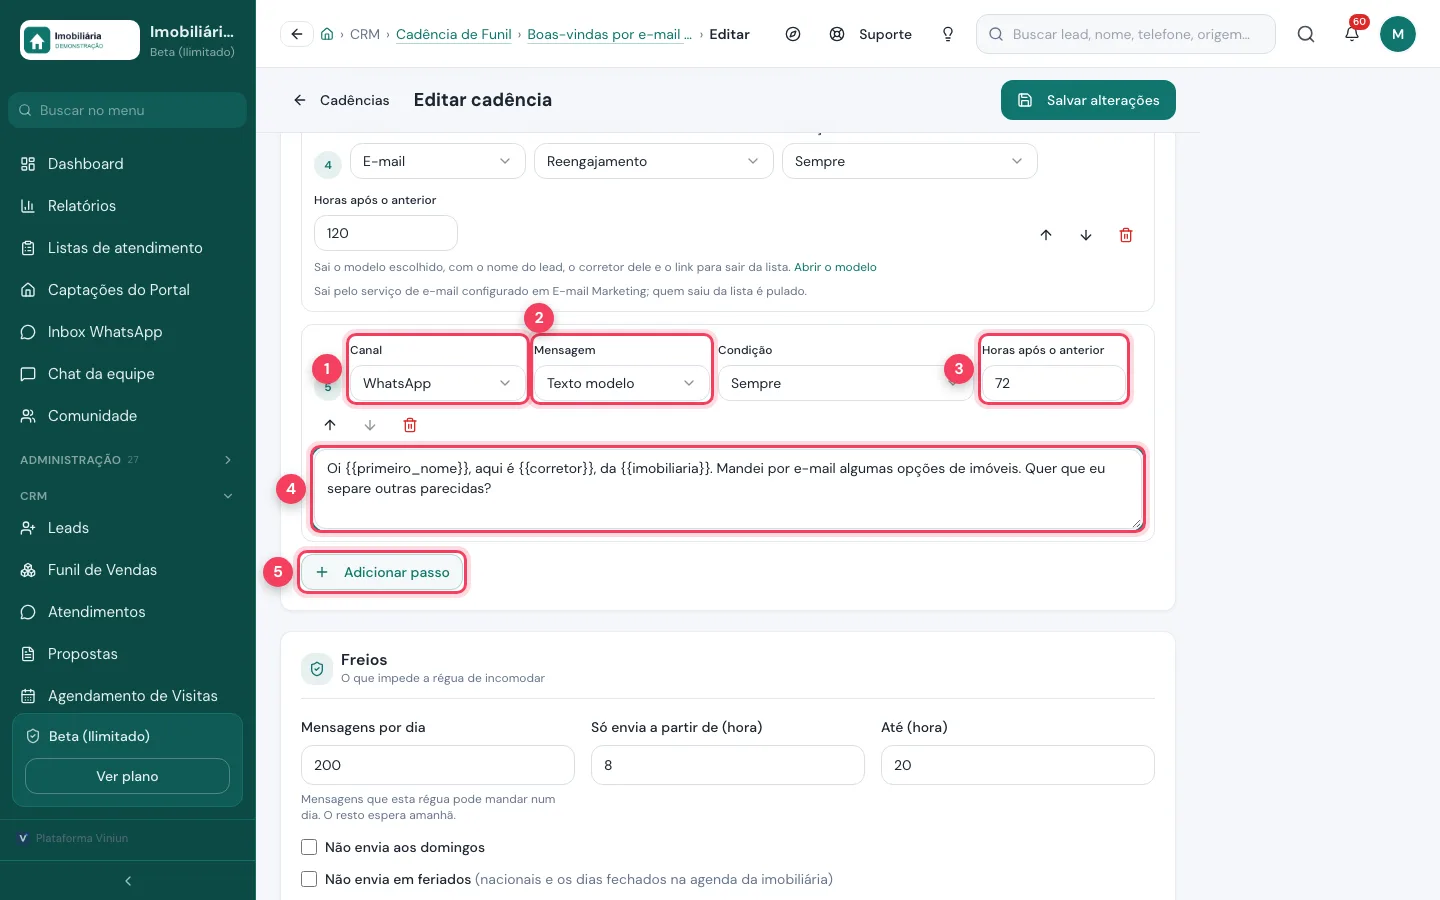Open the Suporte button in the top bar
Image resolution: width=1440 pixels, height=900 pixels.
tap(871, 34)
